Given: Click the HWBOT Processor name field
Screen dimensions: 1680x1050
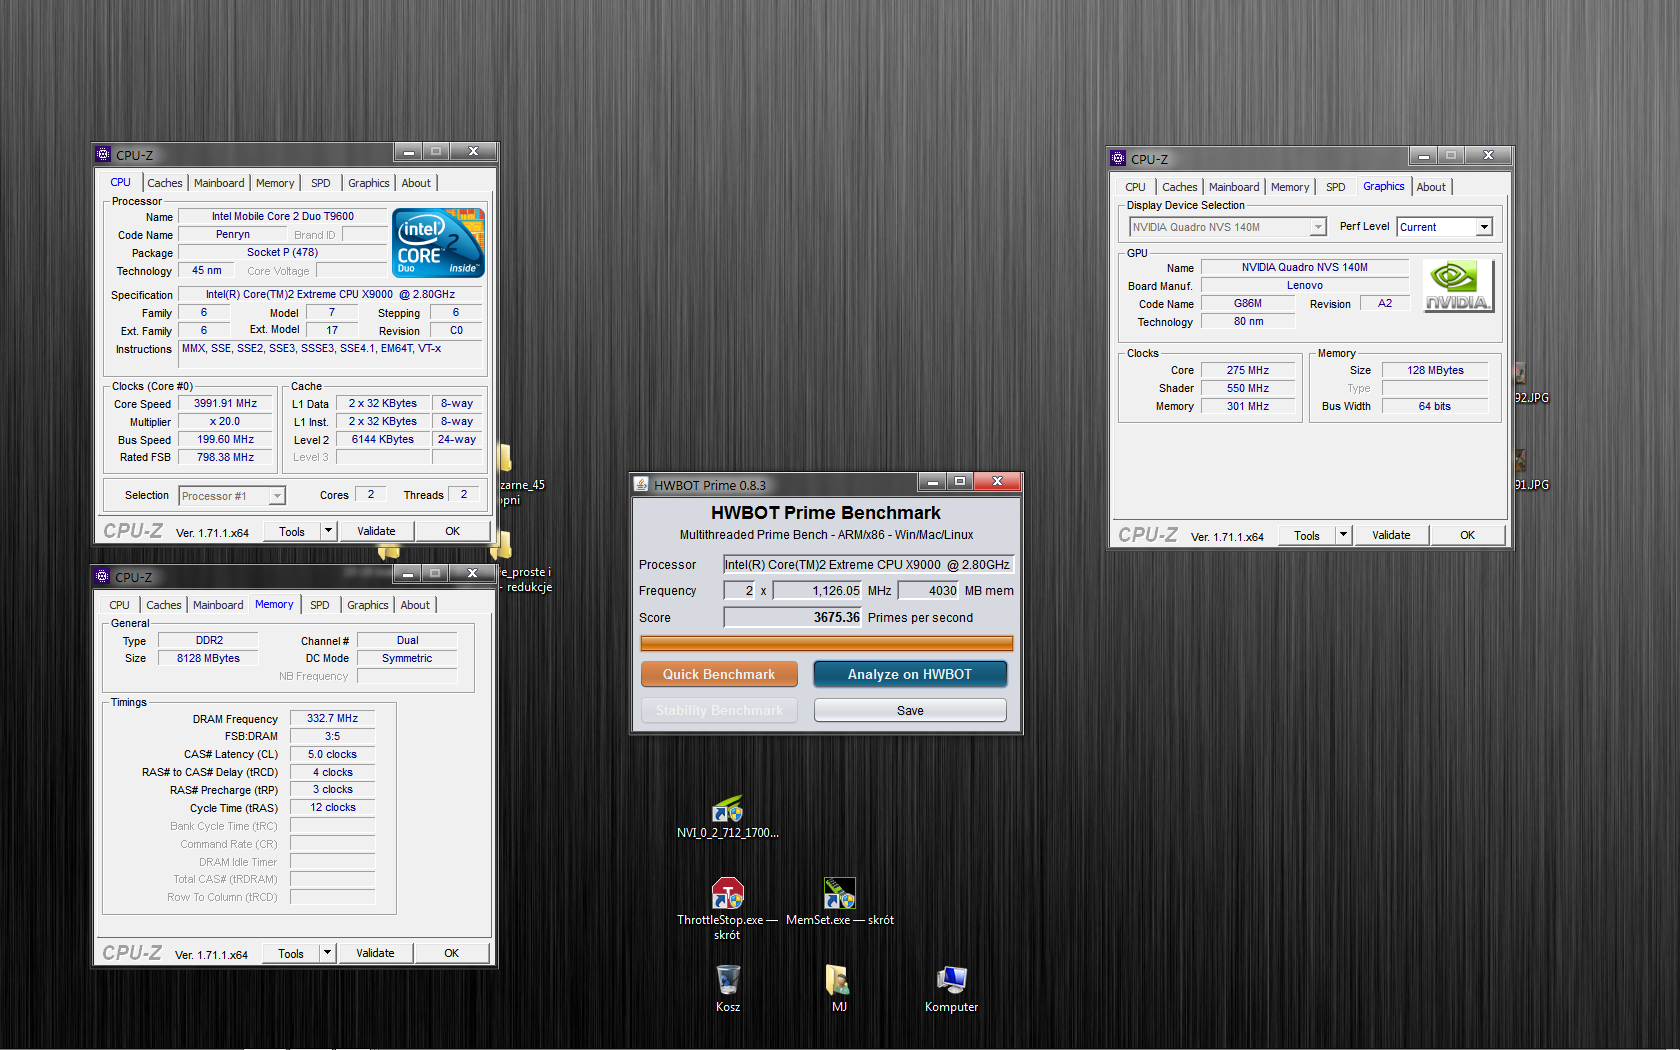Looking at the screenshot, I should pos(868,564).
